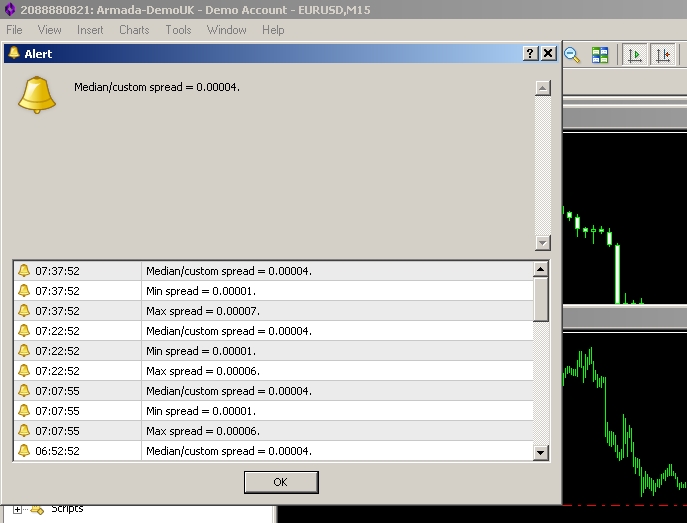Screen dimensions: 687x523
Task: Click message pane scroll up arrow
Action: [542, 88]
